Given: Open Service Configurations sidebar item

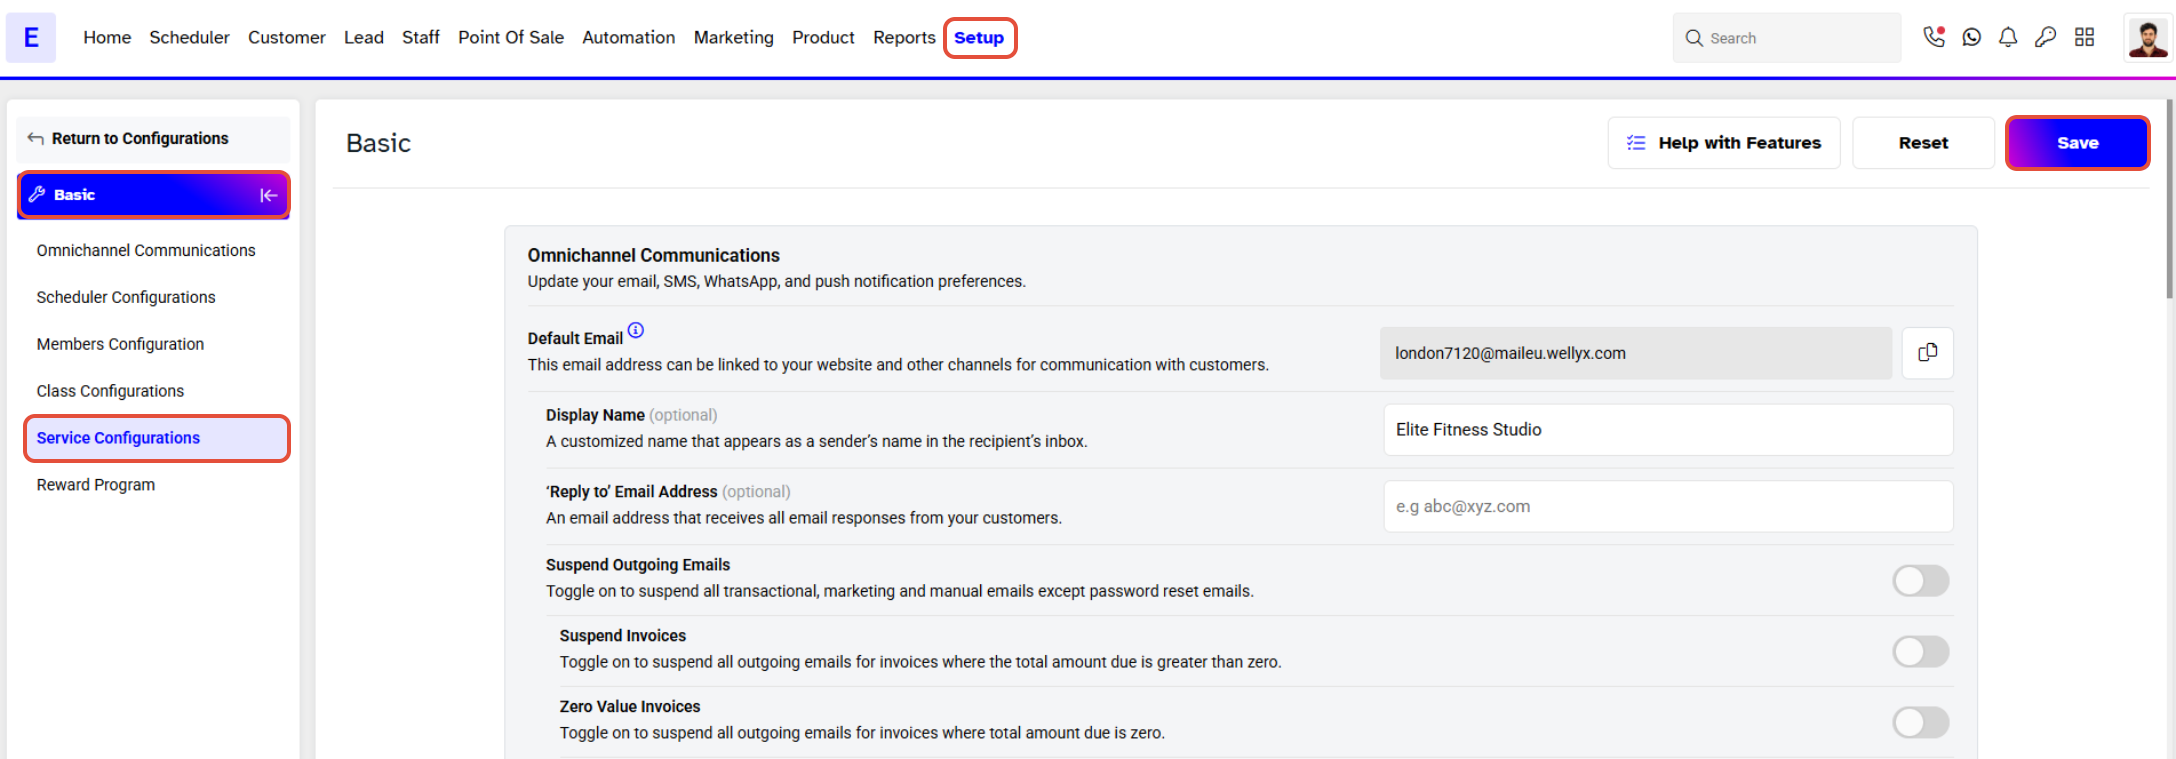Looking at the screenshot, I should (157, 438).
